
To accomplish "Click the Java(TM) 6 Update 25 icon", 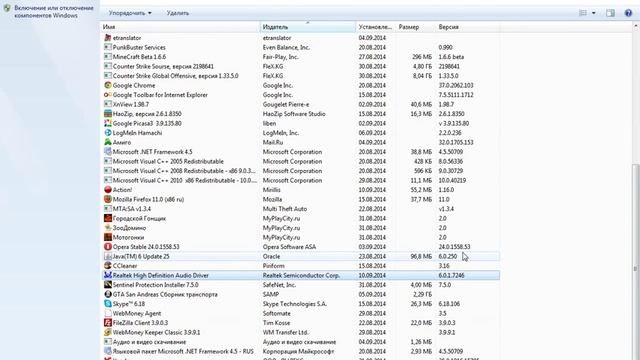I will [108, 256].
